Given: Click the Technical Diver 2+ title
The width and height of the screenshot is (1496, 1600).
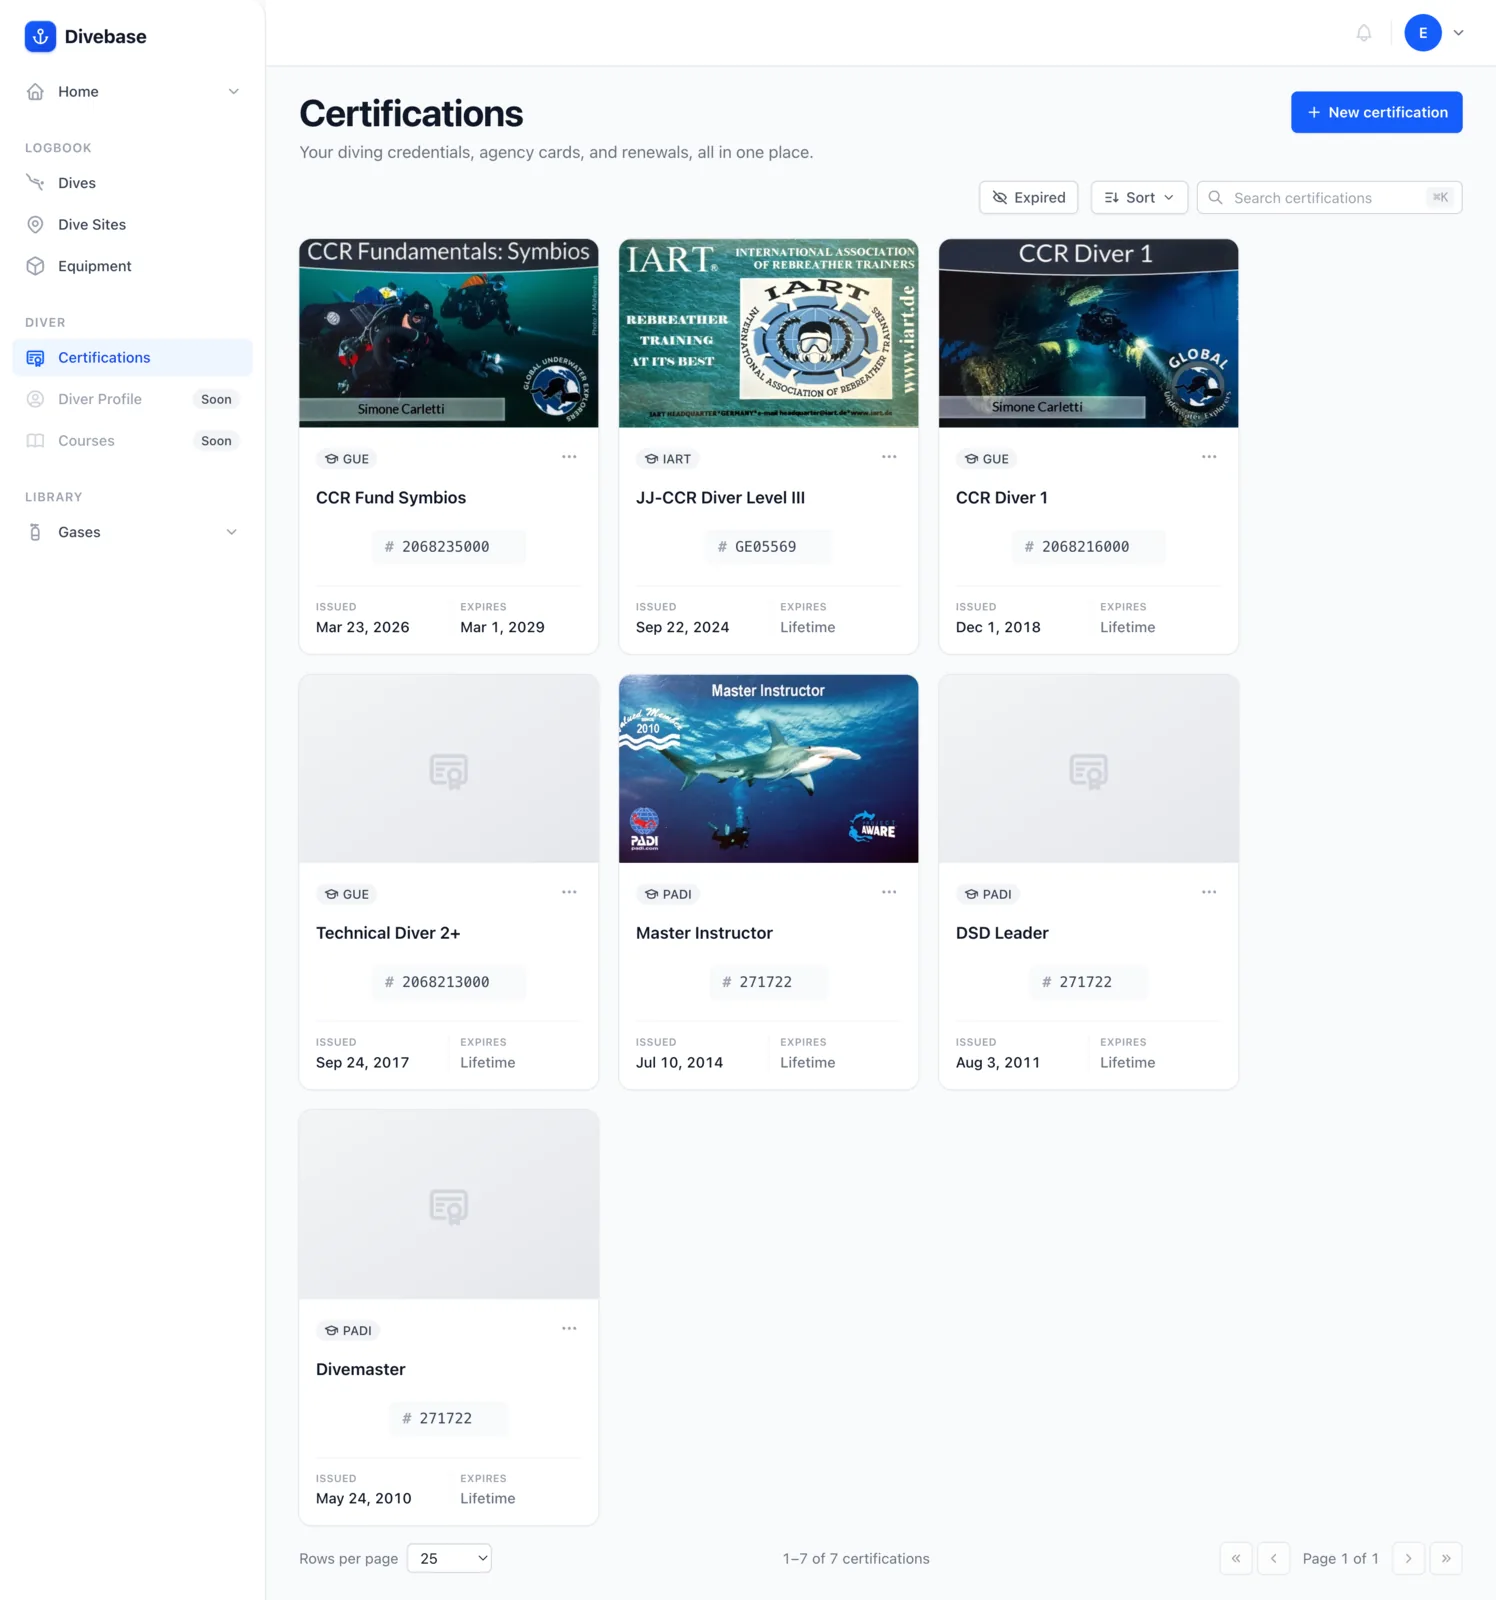Looking at the screenshot, I should (x=388, y=933).
